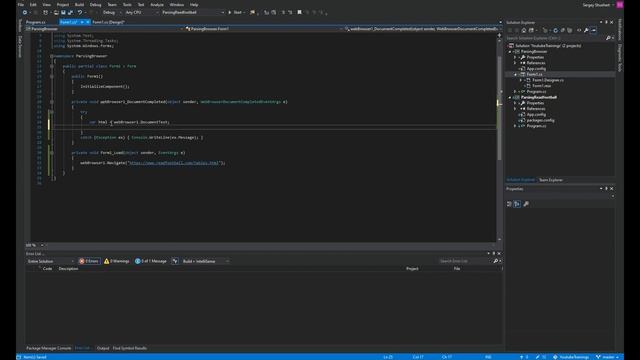
Task: Open the Build menu
Action: click(79, 4)
